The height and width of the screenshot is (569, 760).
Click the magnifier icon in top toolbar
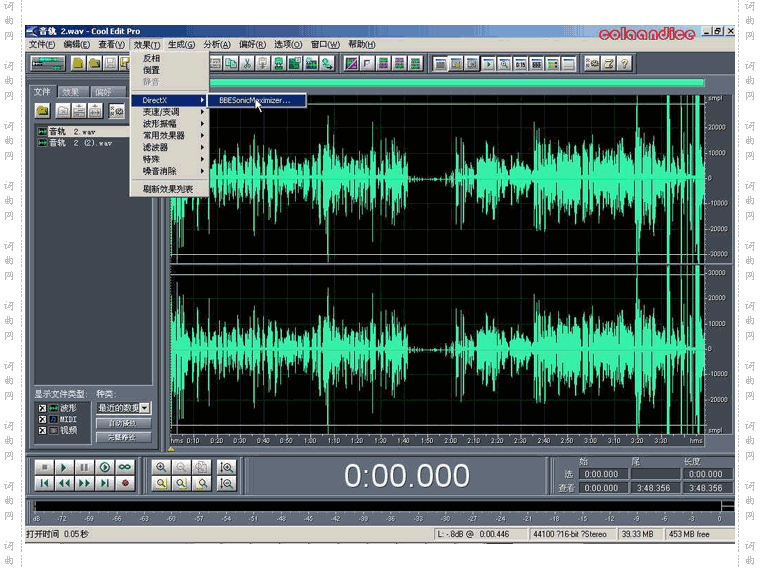(x=505, y=64)
